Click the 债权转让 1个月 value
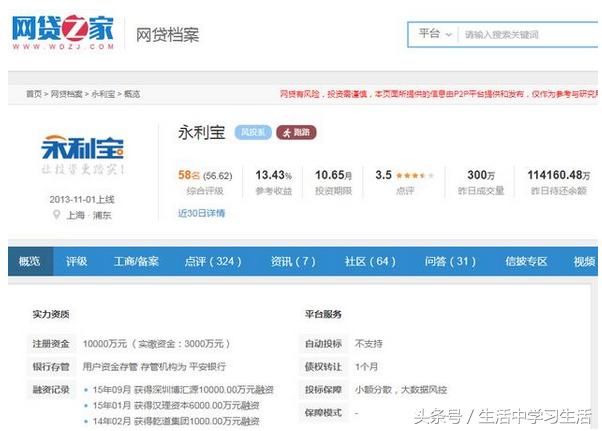 (366, 367)
